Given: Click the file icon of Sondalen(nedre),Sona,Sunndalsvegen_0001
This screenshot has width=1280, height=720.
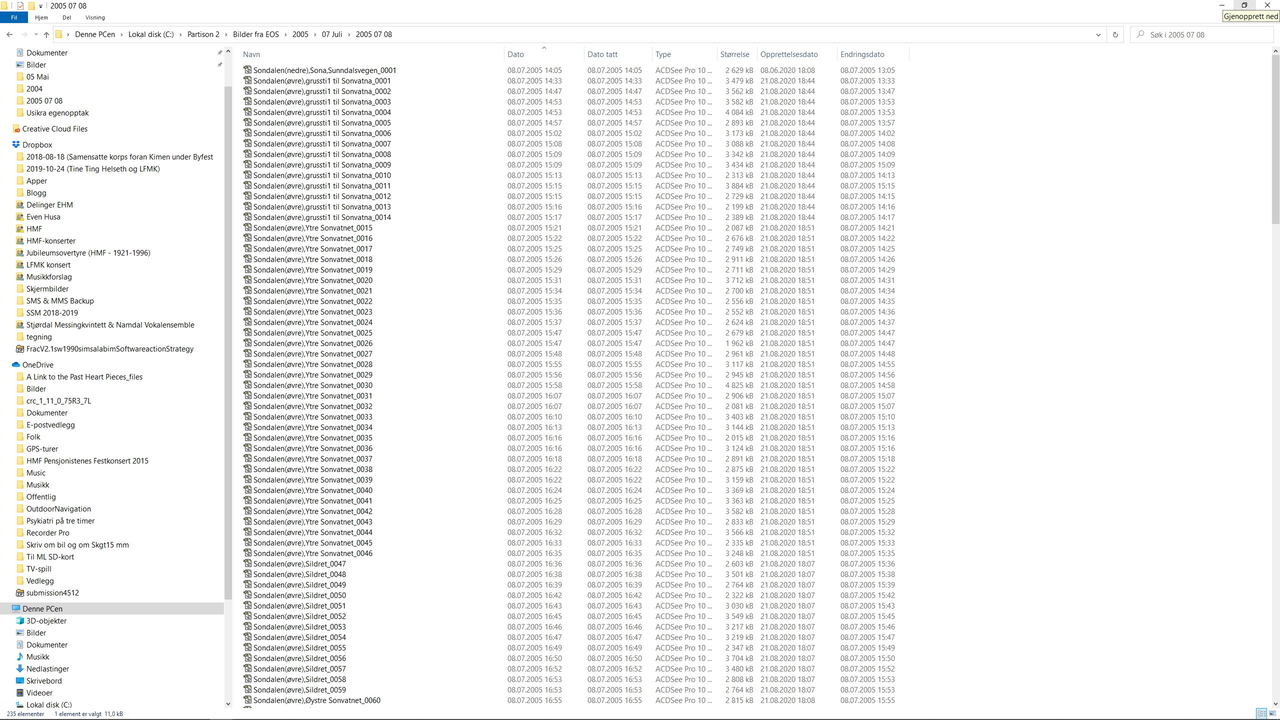Looking at the screenshot, I should pyautogui.click(x=247, y=70).
